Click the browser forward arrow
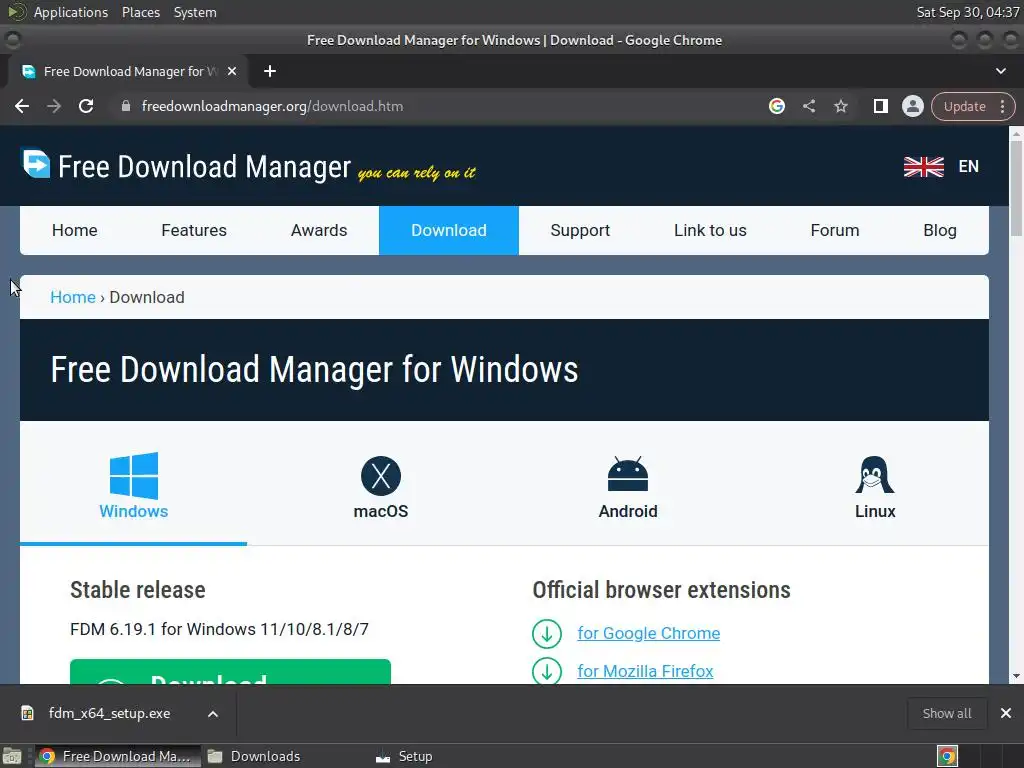This screenshot has height=768, width=1024. click(54, 106)
